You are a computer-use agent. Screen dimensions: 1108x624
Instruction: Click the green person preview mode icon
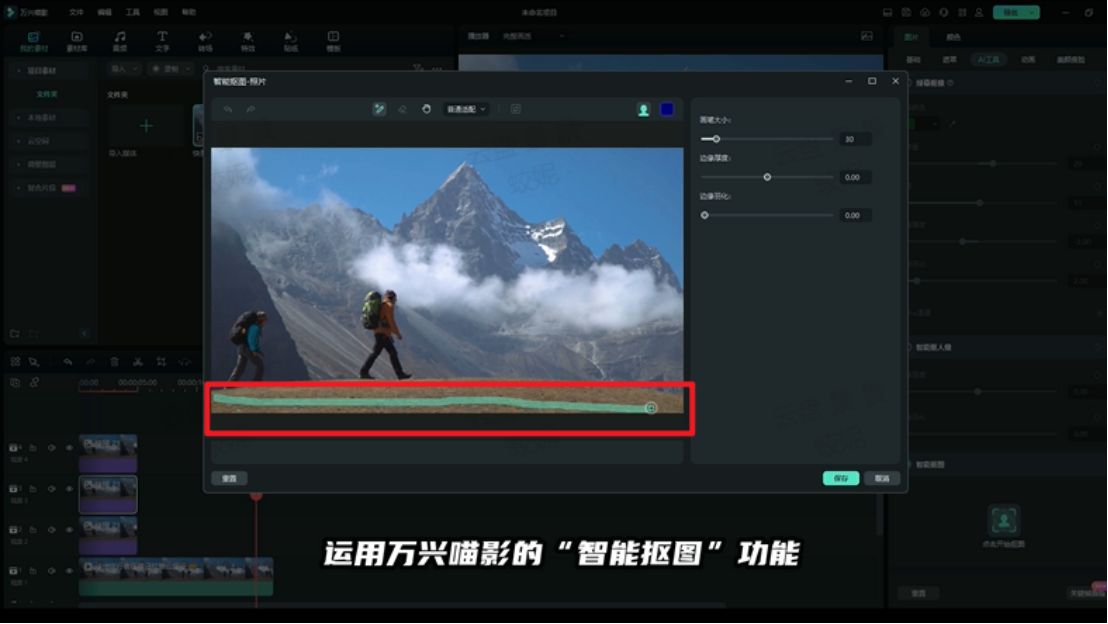[644, 110]
